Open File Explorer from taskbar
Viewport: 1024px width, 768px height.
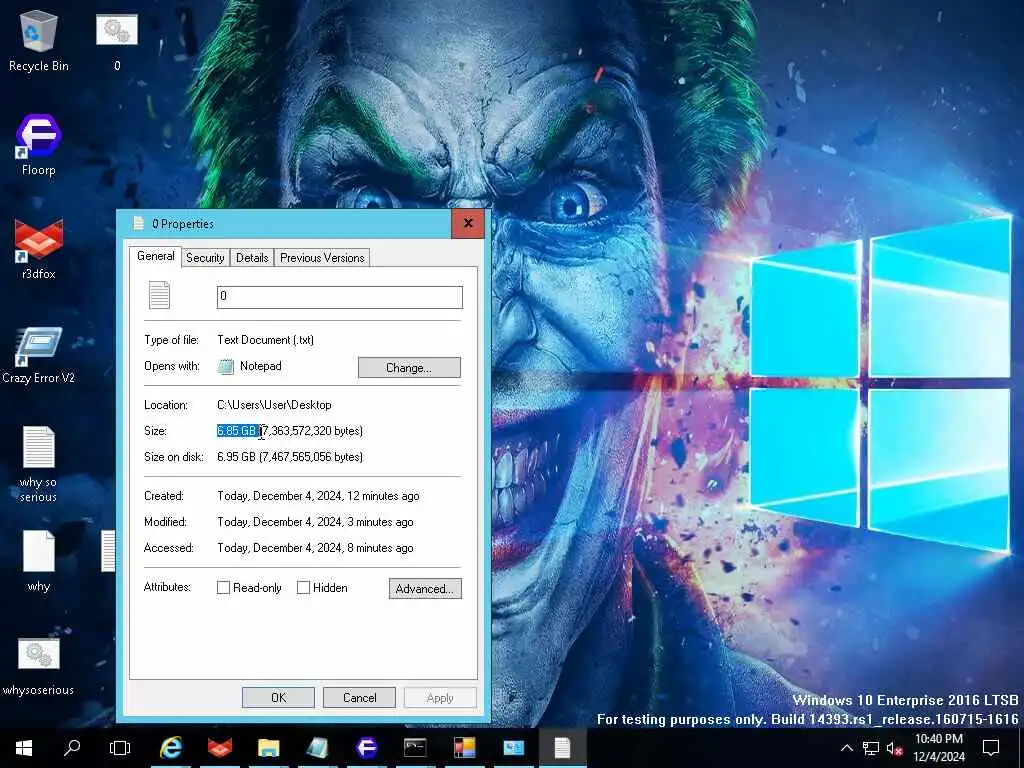click(x=268, y=748)
